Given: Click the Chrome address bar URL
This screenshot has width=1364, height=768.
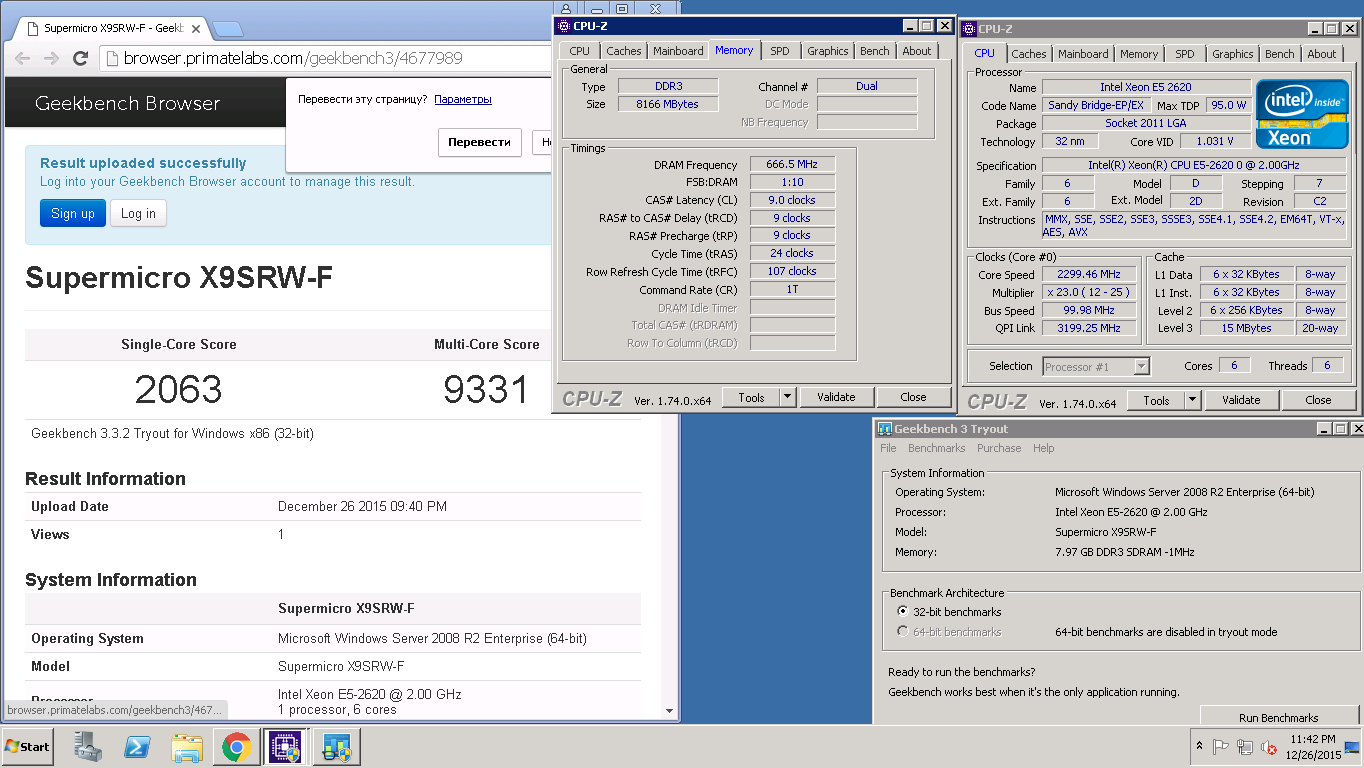Looking at the screenshot, I should click(x=293, y=59).
